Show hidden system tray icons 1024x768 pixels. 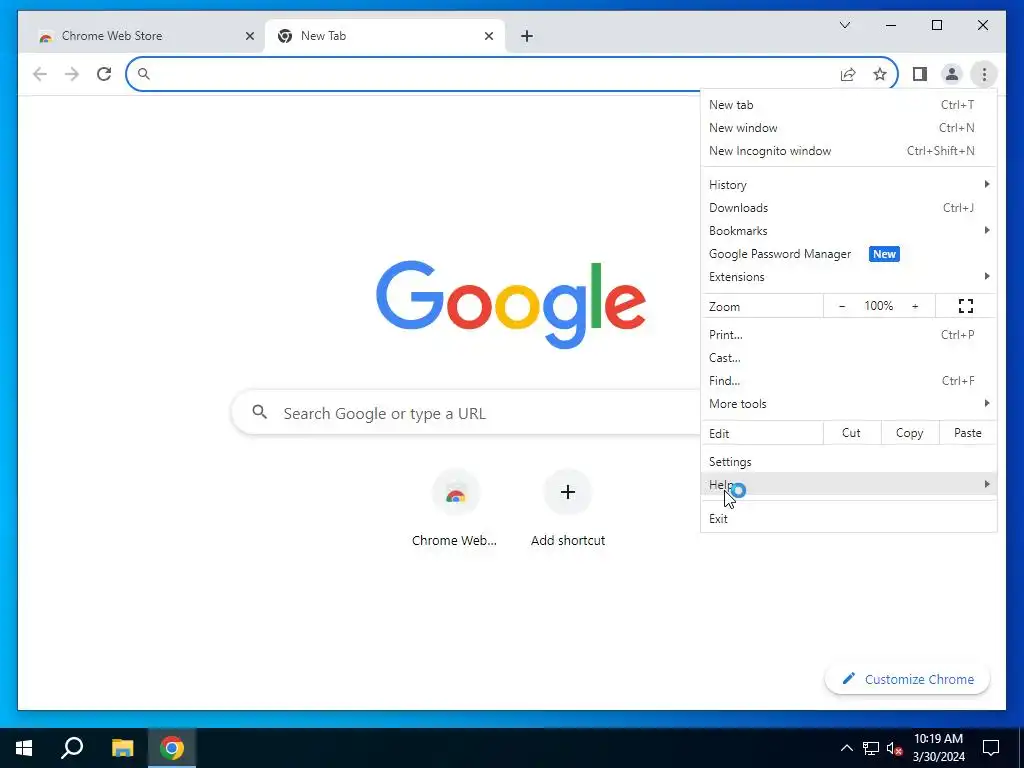coord(846,748)
